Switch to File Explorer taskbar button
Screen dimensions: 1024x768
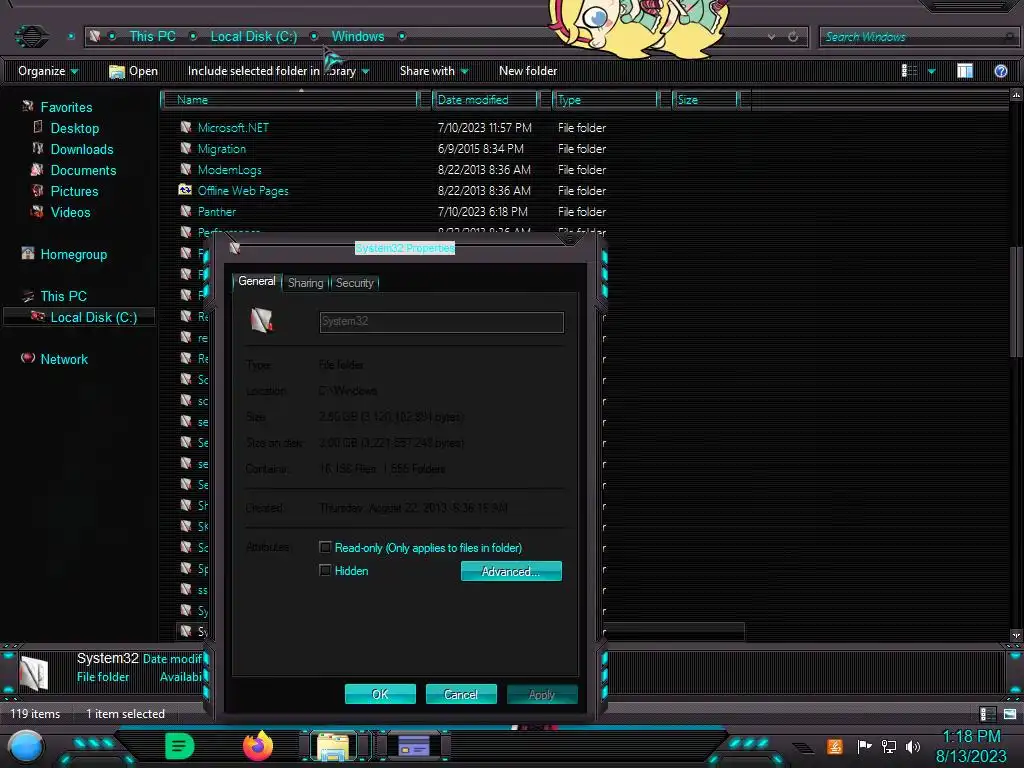(333, 746)
